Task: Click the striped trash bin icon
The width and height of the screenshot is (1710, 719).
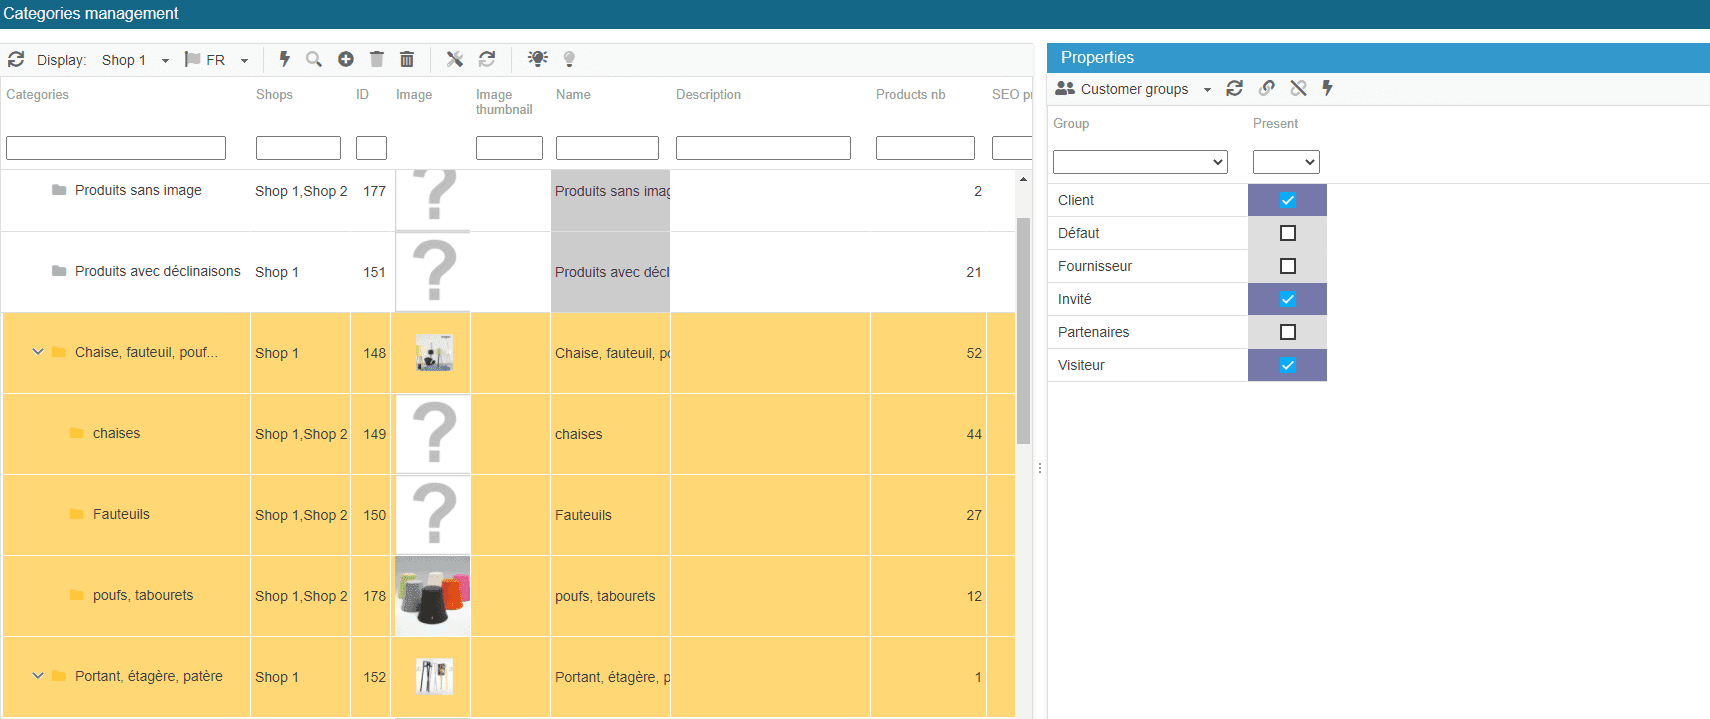Action: coord(407,59)
